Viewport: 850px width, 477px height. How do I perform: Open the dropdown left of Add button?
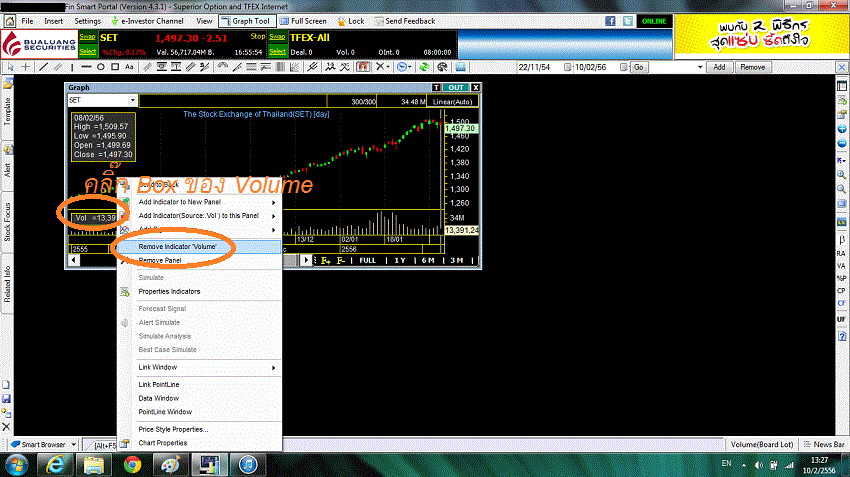click(700, 67)
